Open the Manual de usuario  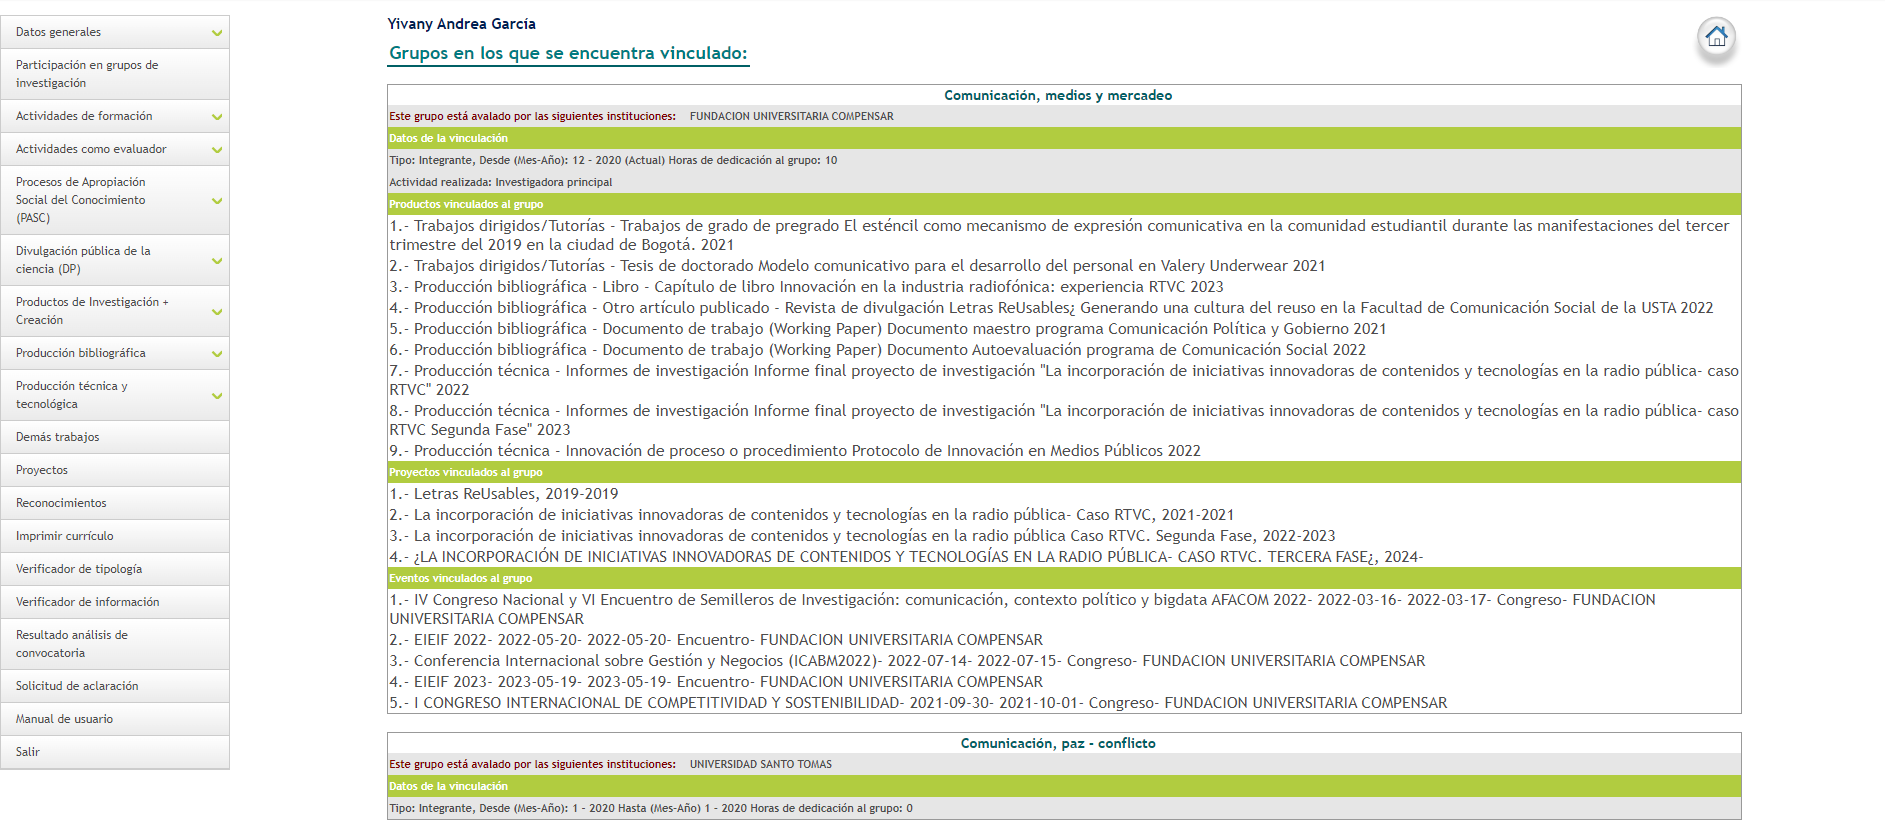pyautogui.click(x=65, y=719)
